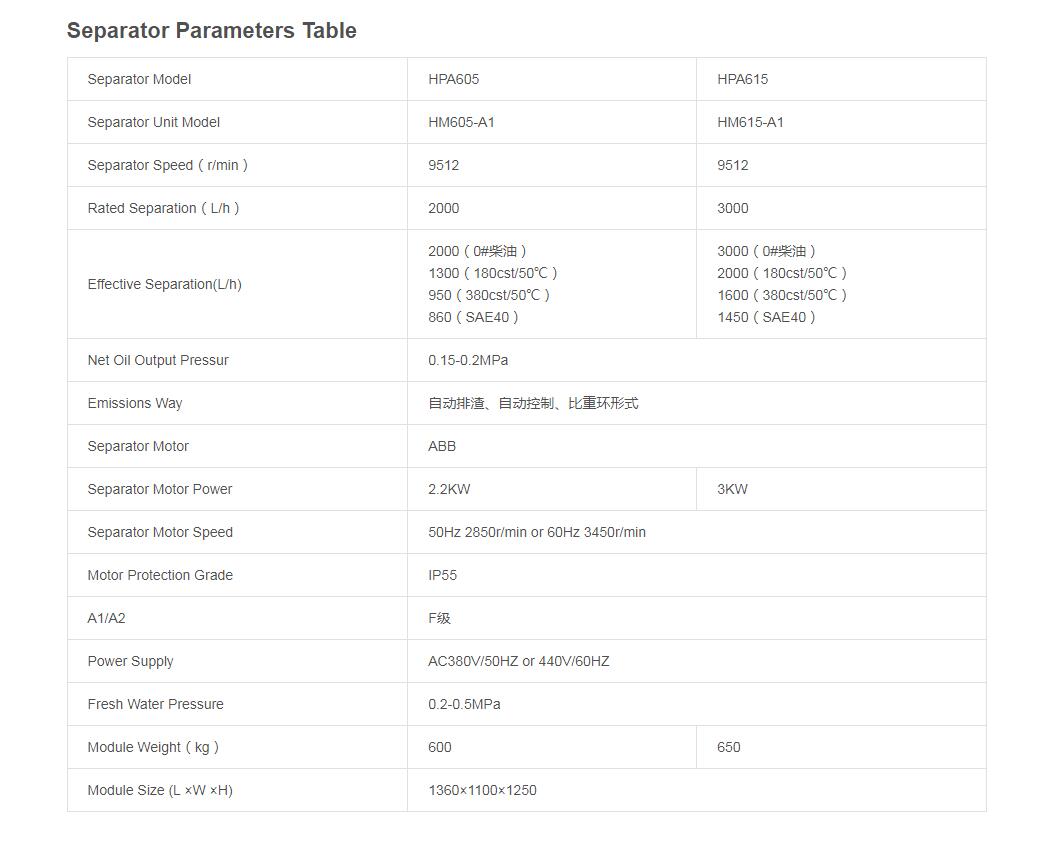Select the ABB motor cell

pyautogui.click(x=442, y=446)
